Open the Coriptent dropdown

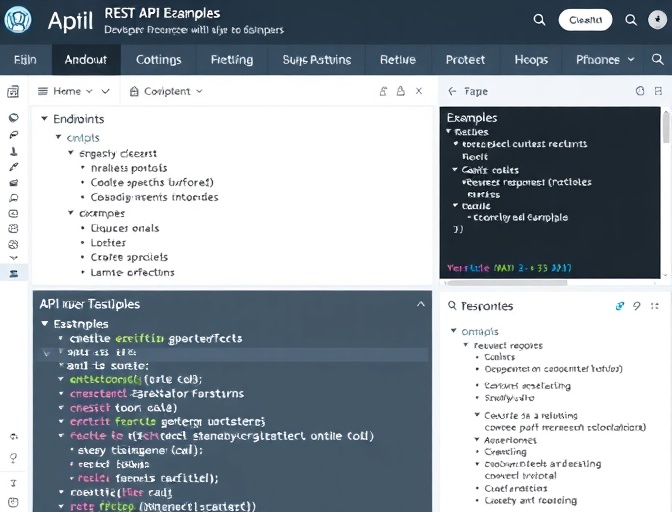click(166, 91)
